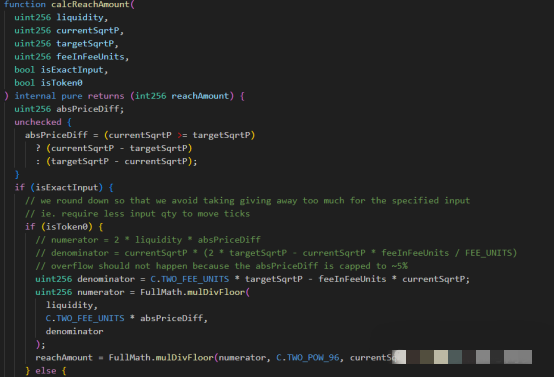Click the comment 'ie. require less input qty'
The image size is (554, 378).
click(137, 213)
